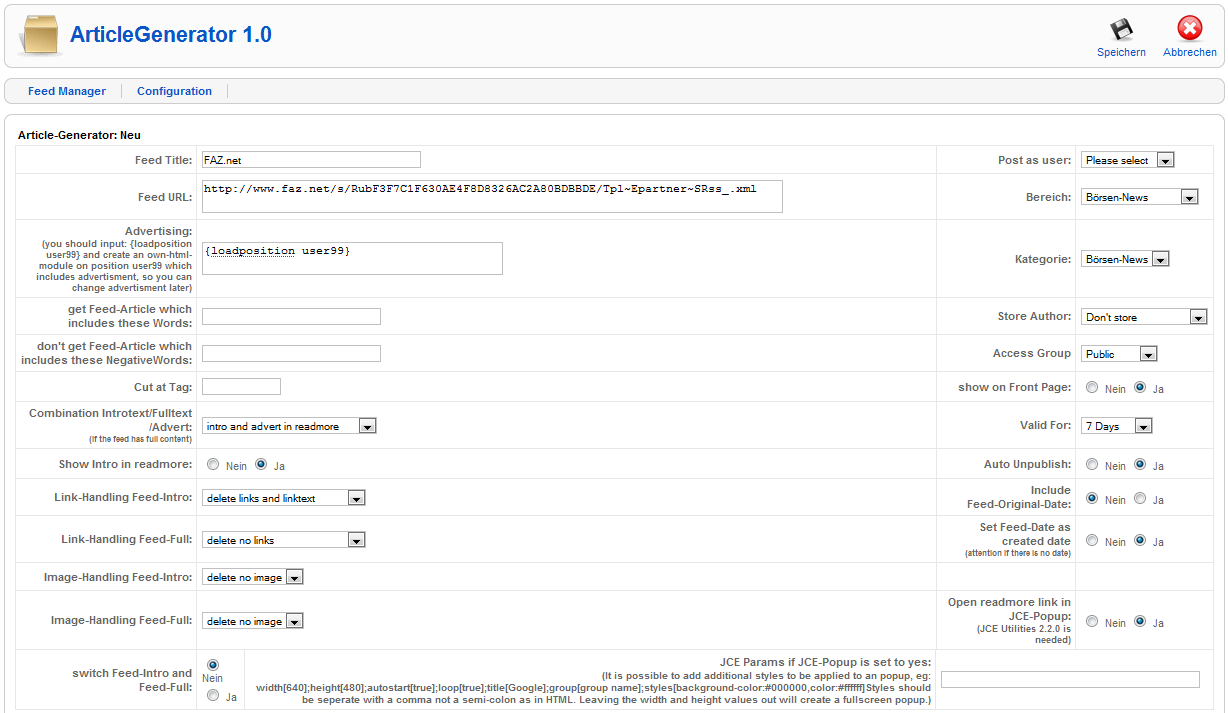Click the Speichern floppy disk icon
Screen dimensions: 1228x713
coord(1121,29)
